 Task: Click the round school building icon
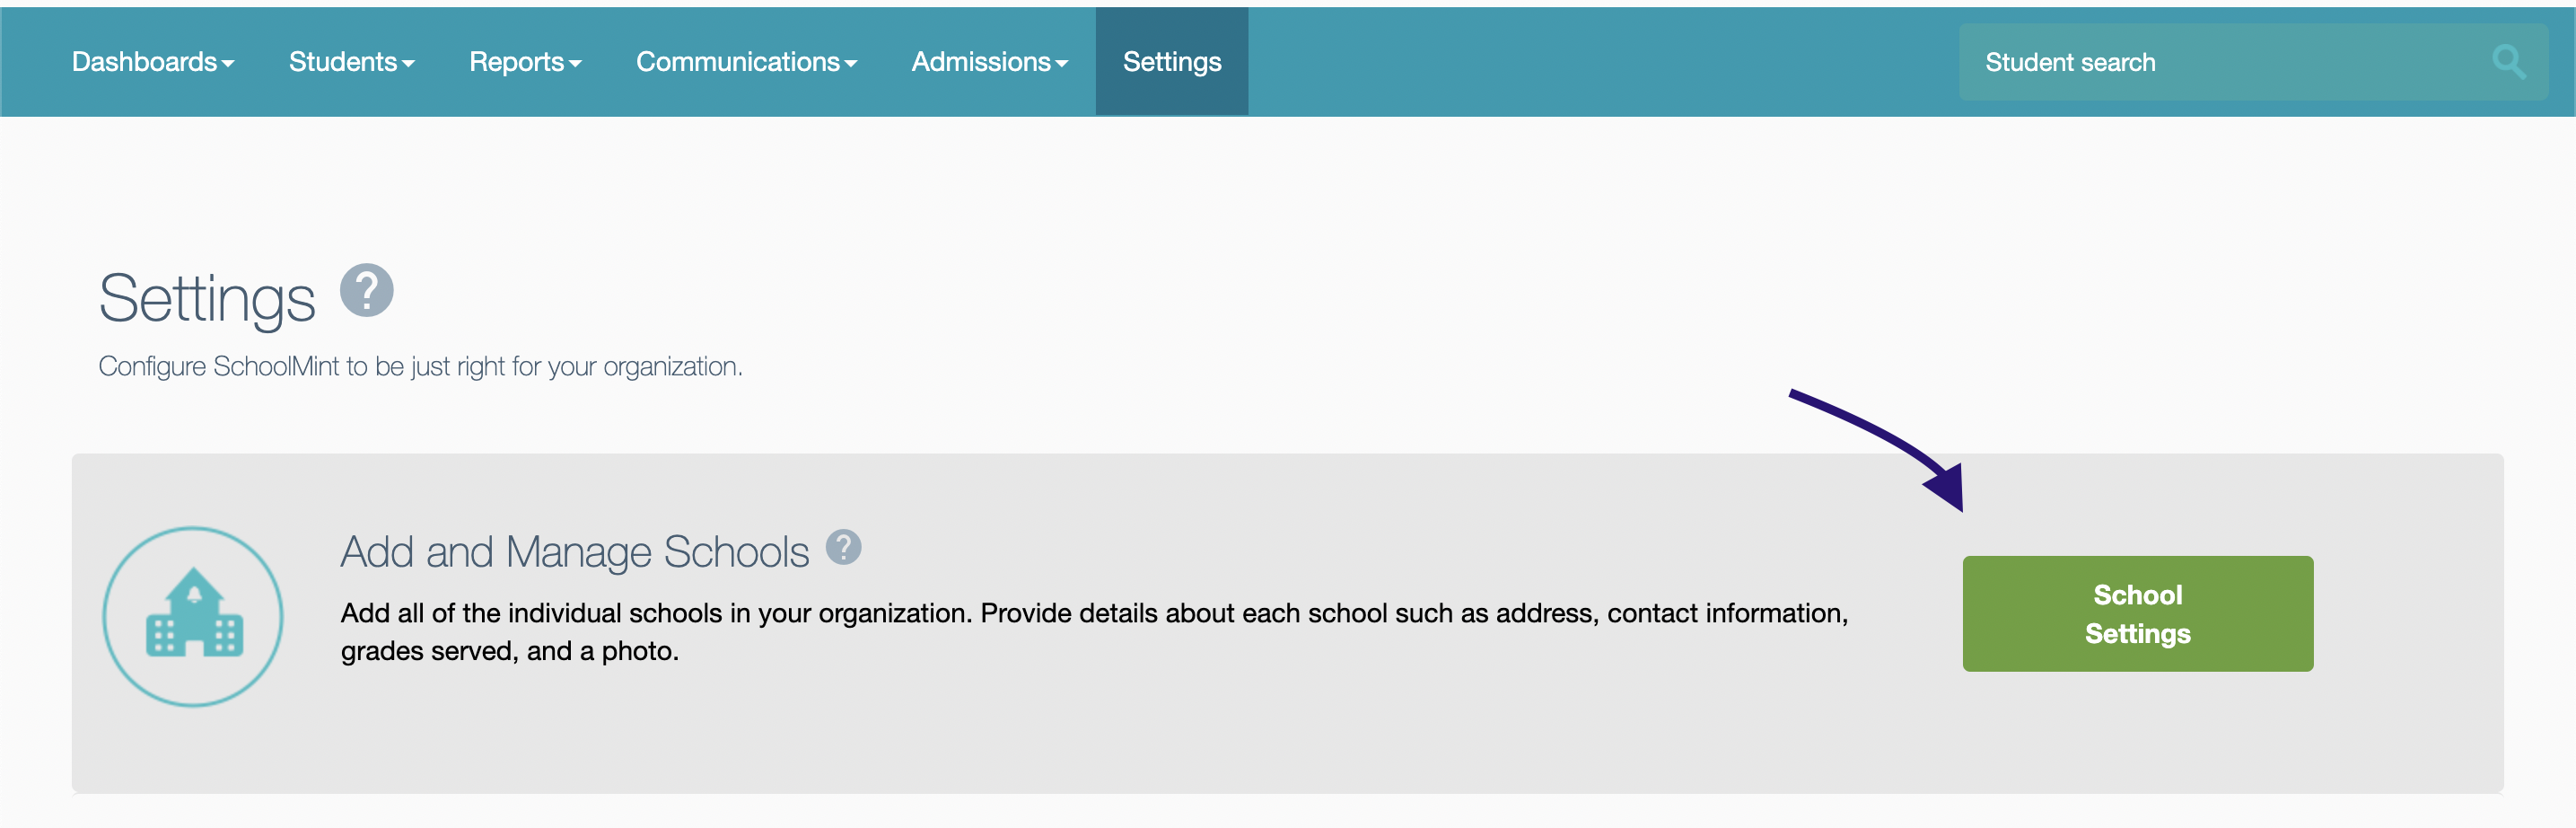(x=193, y=617)
